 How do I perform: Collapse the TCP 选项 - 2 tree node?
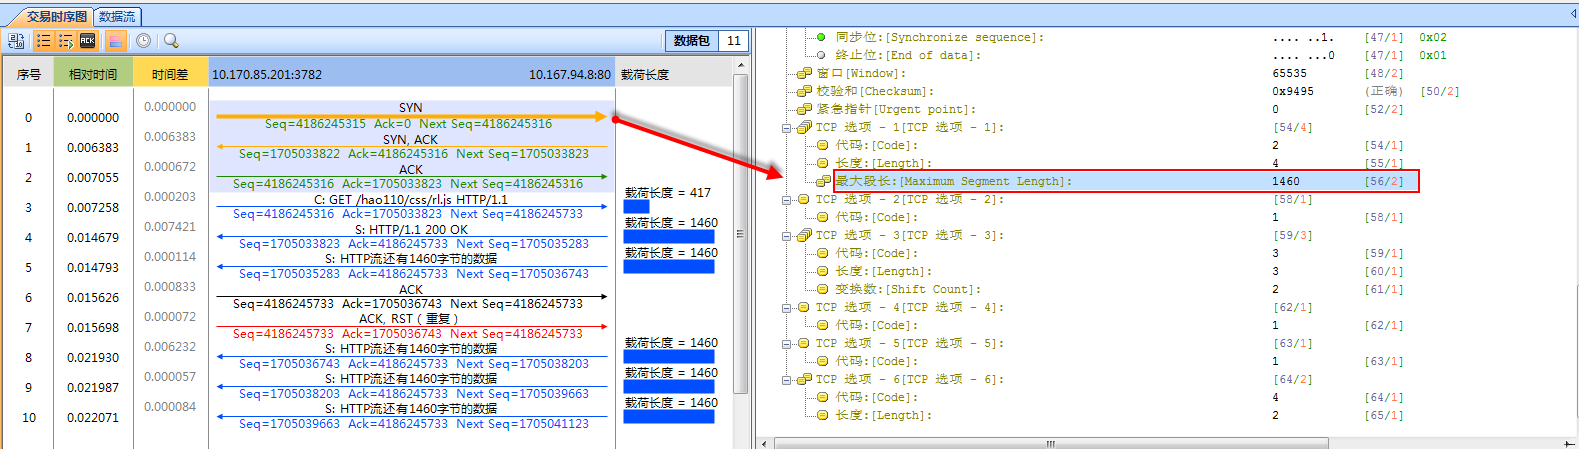[787, 200]
